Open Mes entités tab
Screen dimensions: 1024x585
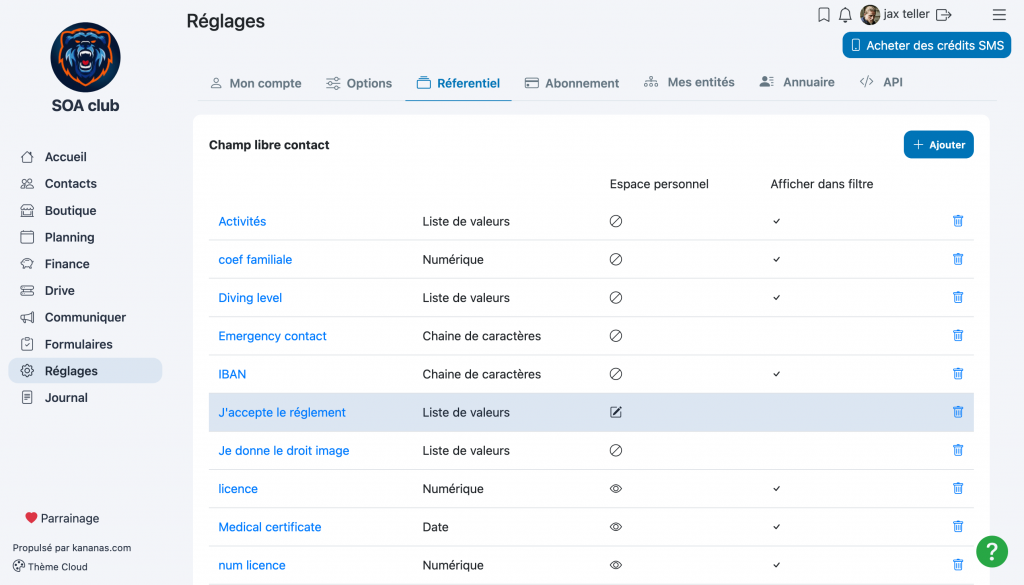click(689, 82)
